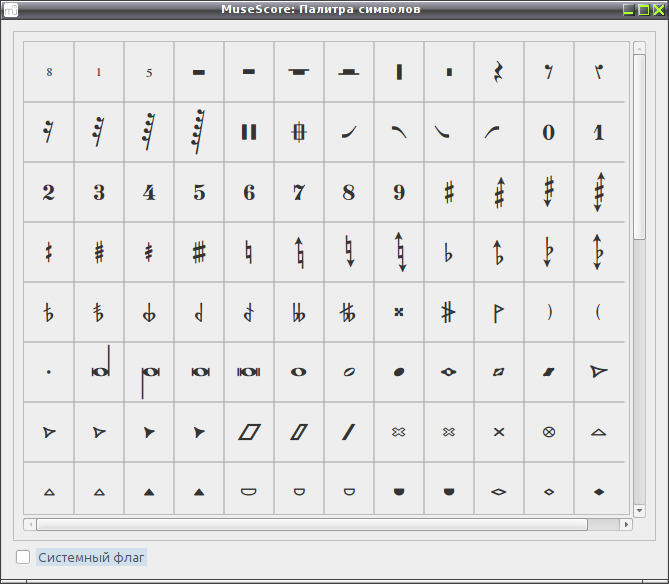This screenshot has height=584, width=669.
Task: Click the horizontal scrollbar right arrow
Action: (x=626, y=524)
